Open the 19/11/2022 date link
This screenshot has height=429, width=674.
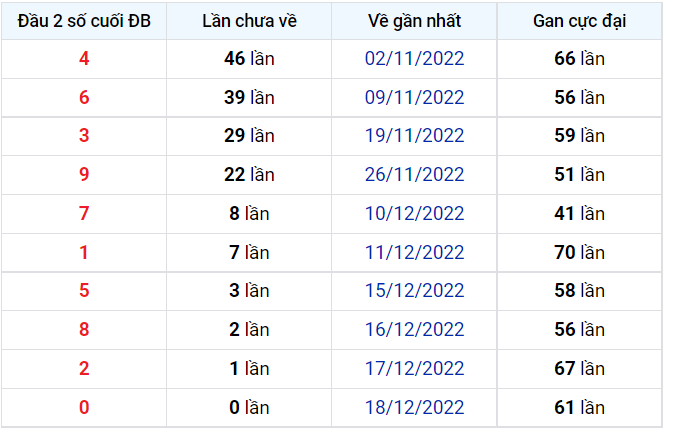[414, 136]
